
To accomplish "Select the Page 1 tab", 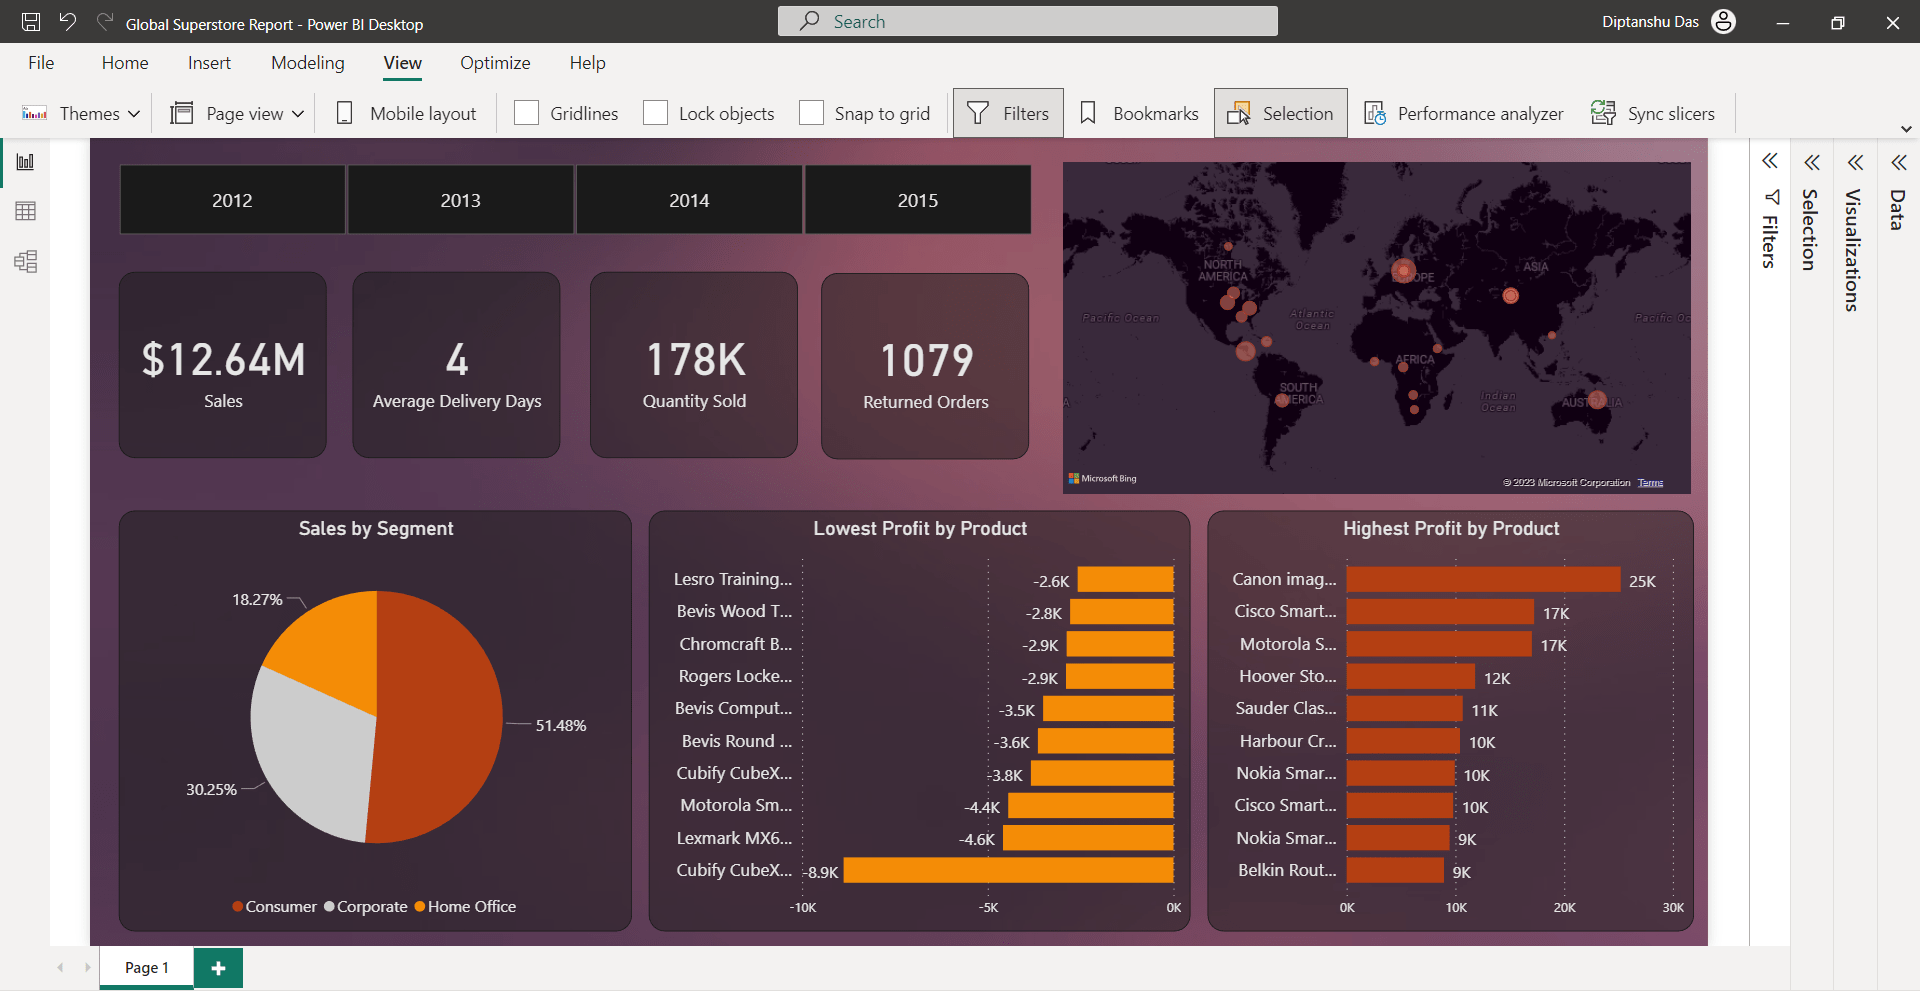I will [x=147, y=968].
